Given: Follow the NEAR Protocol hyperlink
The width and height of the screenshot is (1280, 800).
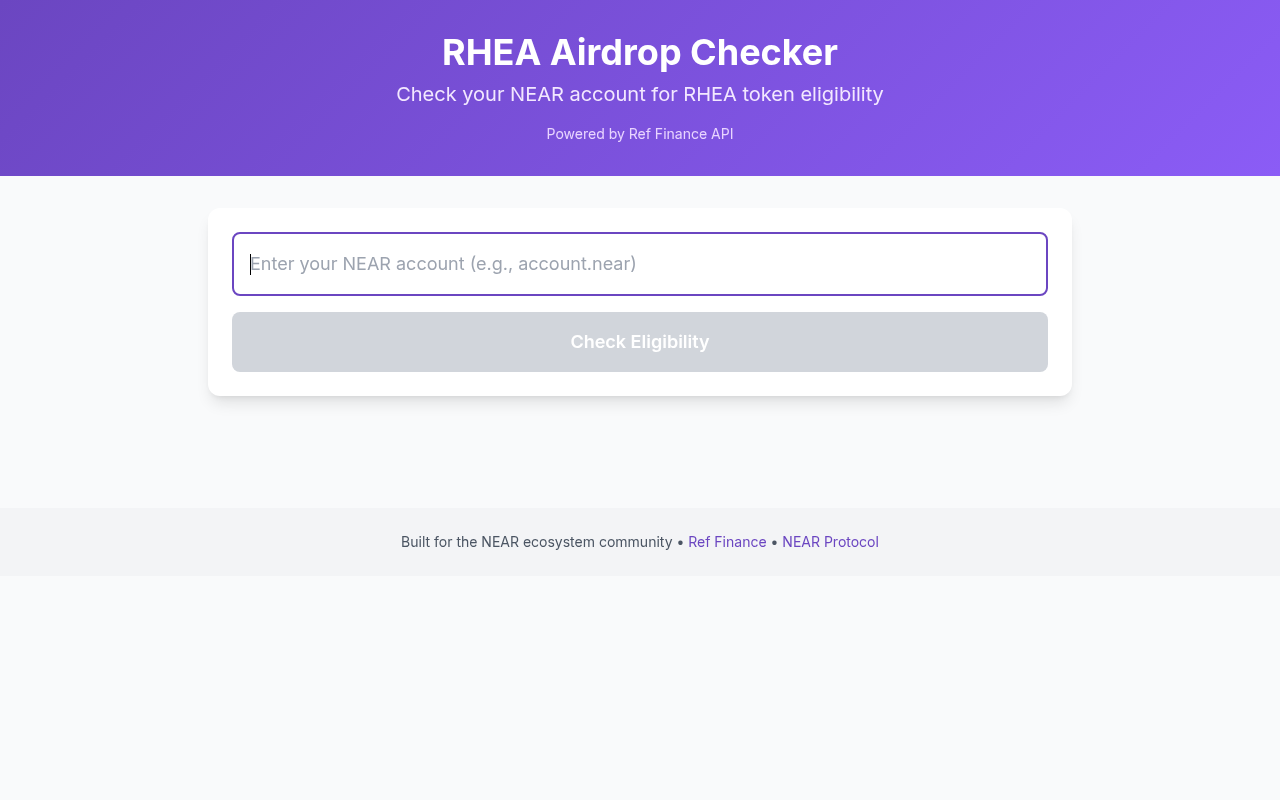Looking at the screenshot, I should [830, 541].
